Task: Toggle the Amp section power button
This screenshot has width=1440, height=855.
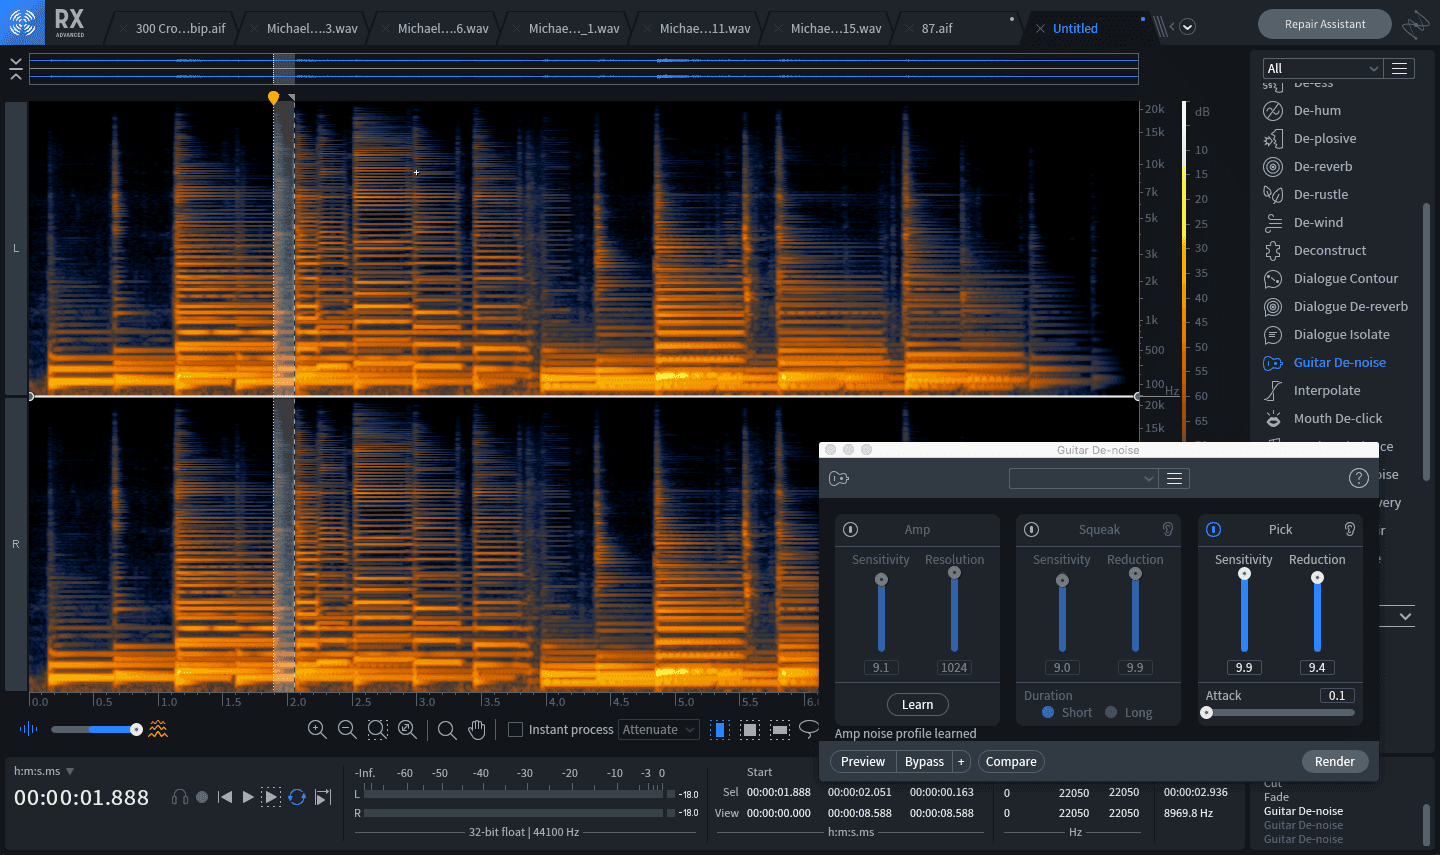Action: click(851, 530)
